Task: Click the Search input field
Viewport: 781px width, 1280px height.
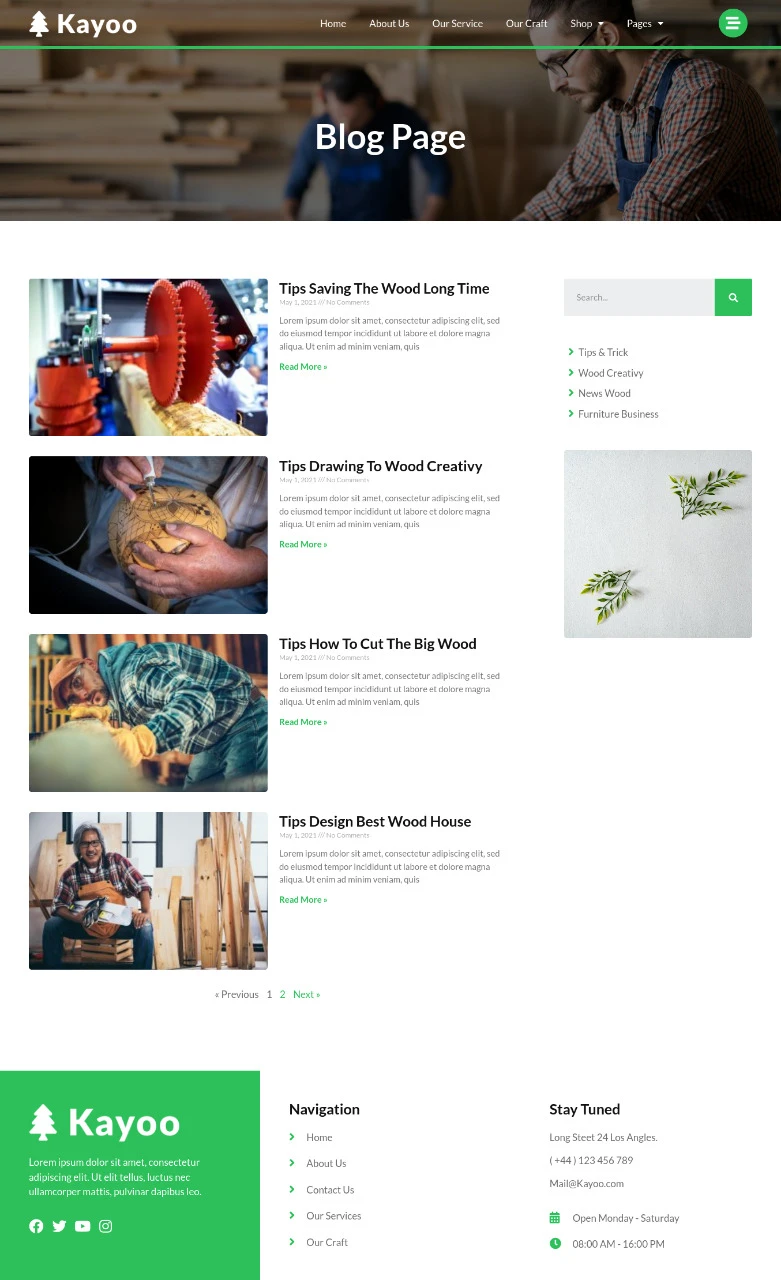Action: pos(639,297)
